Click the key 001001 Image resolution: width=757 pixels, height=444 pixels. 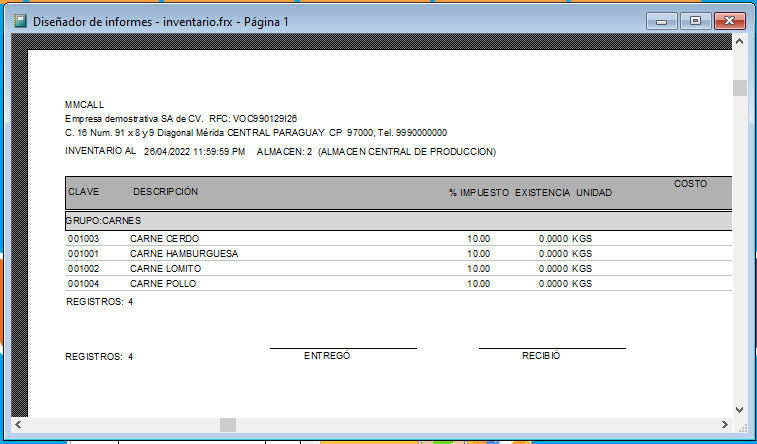[83, 253]
